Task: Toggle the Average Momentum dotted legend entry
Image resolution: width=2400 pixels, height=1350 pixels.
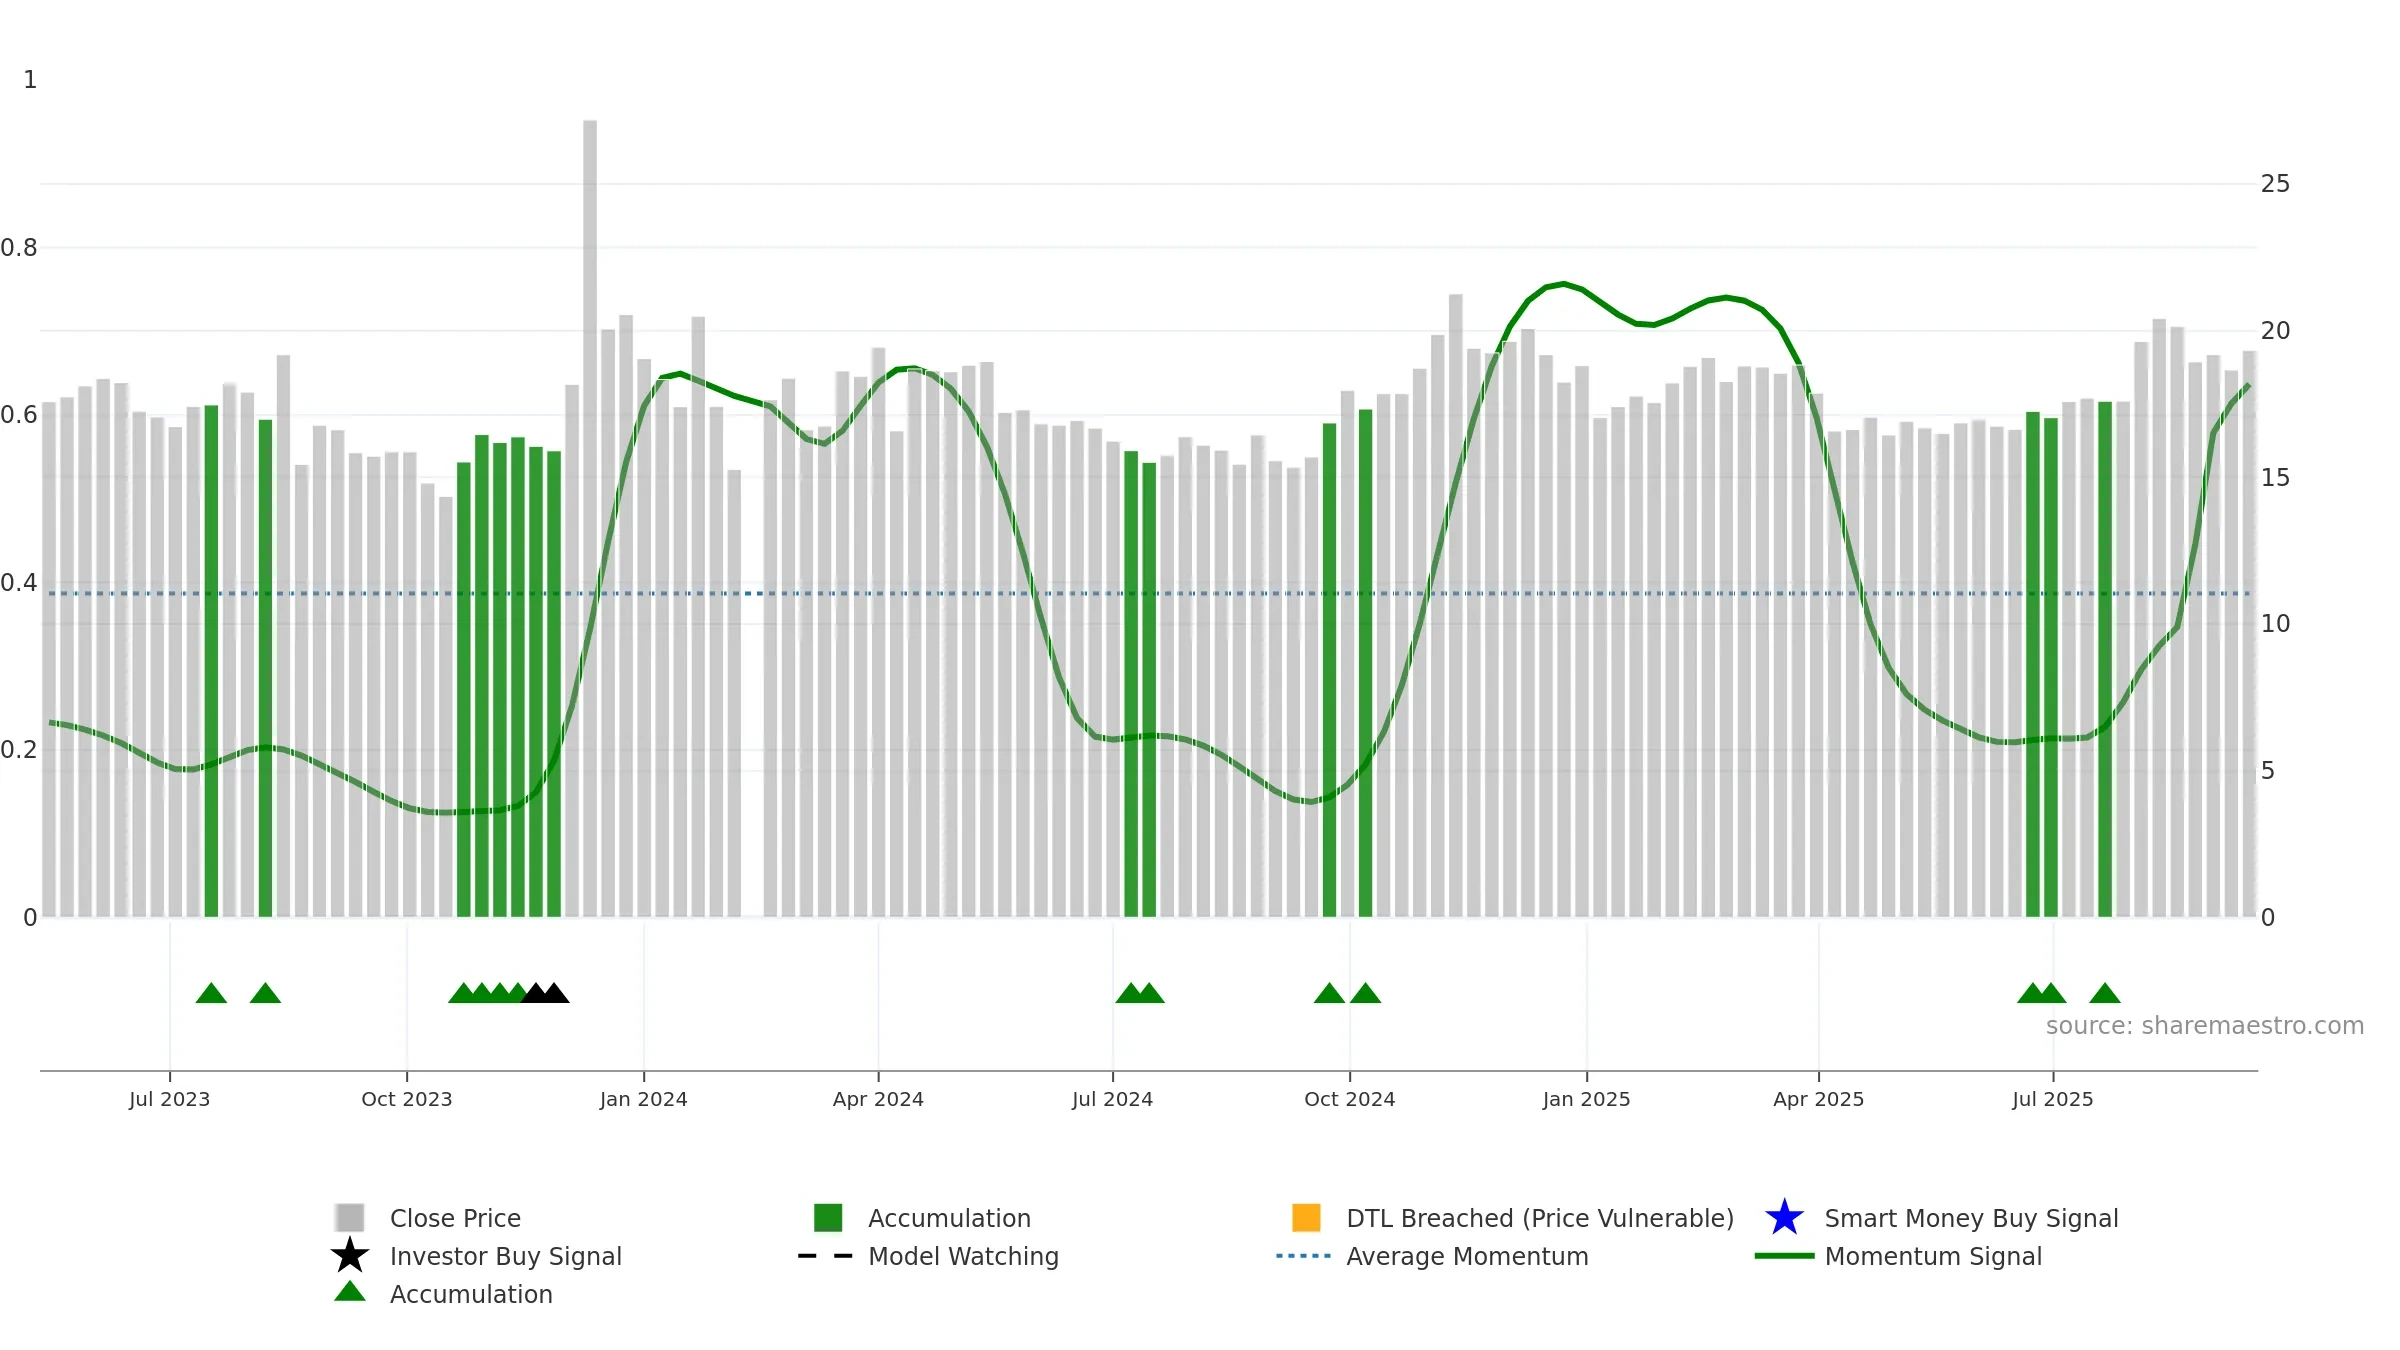Action: [x=1432, y=1256]
